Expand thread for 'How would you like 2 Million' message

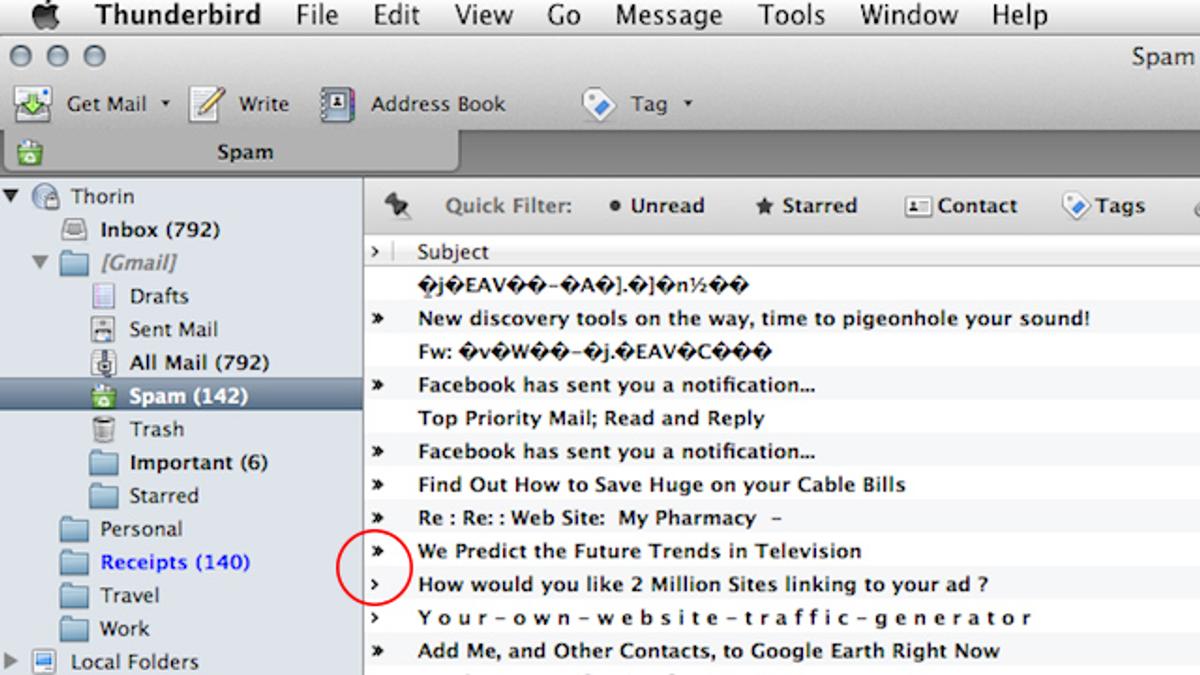[x=375, y=585]
